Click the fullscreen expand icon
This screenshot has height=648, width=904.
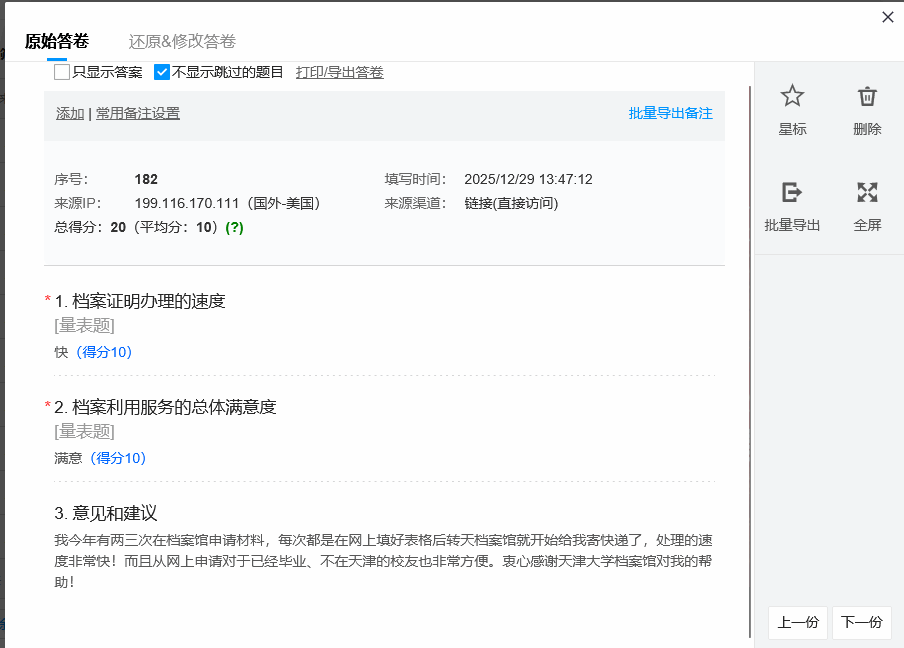tap(867, 192)
